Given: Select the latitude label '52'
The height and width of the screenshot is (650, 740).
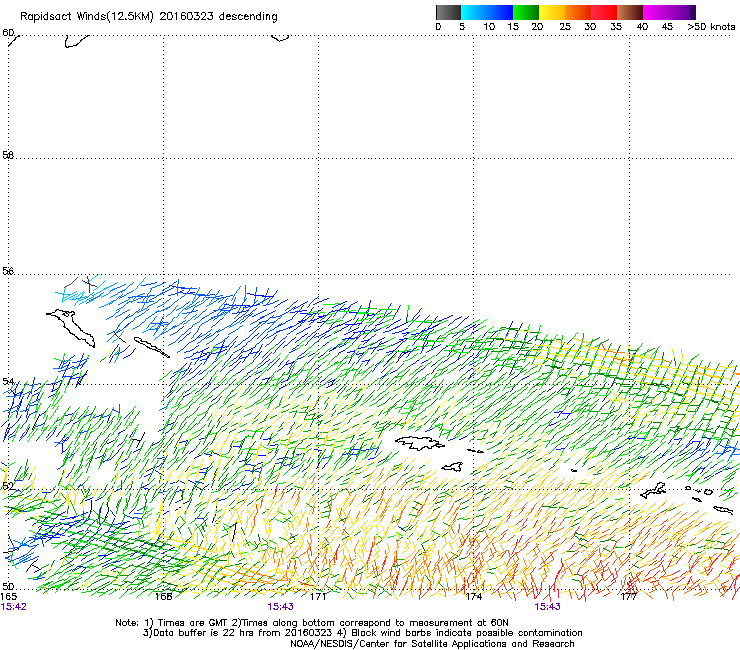Looking at the screenshot, I should click(8, 486).
